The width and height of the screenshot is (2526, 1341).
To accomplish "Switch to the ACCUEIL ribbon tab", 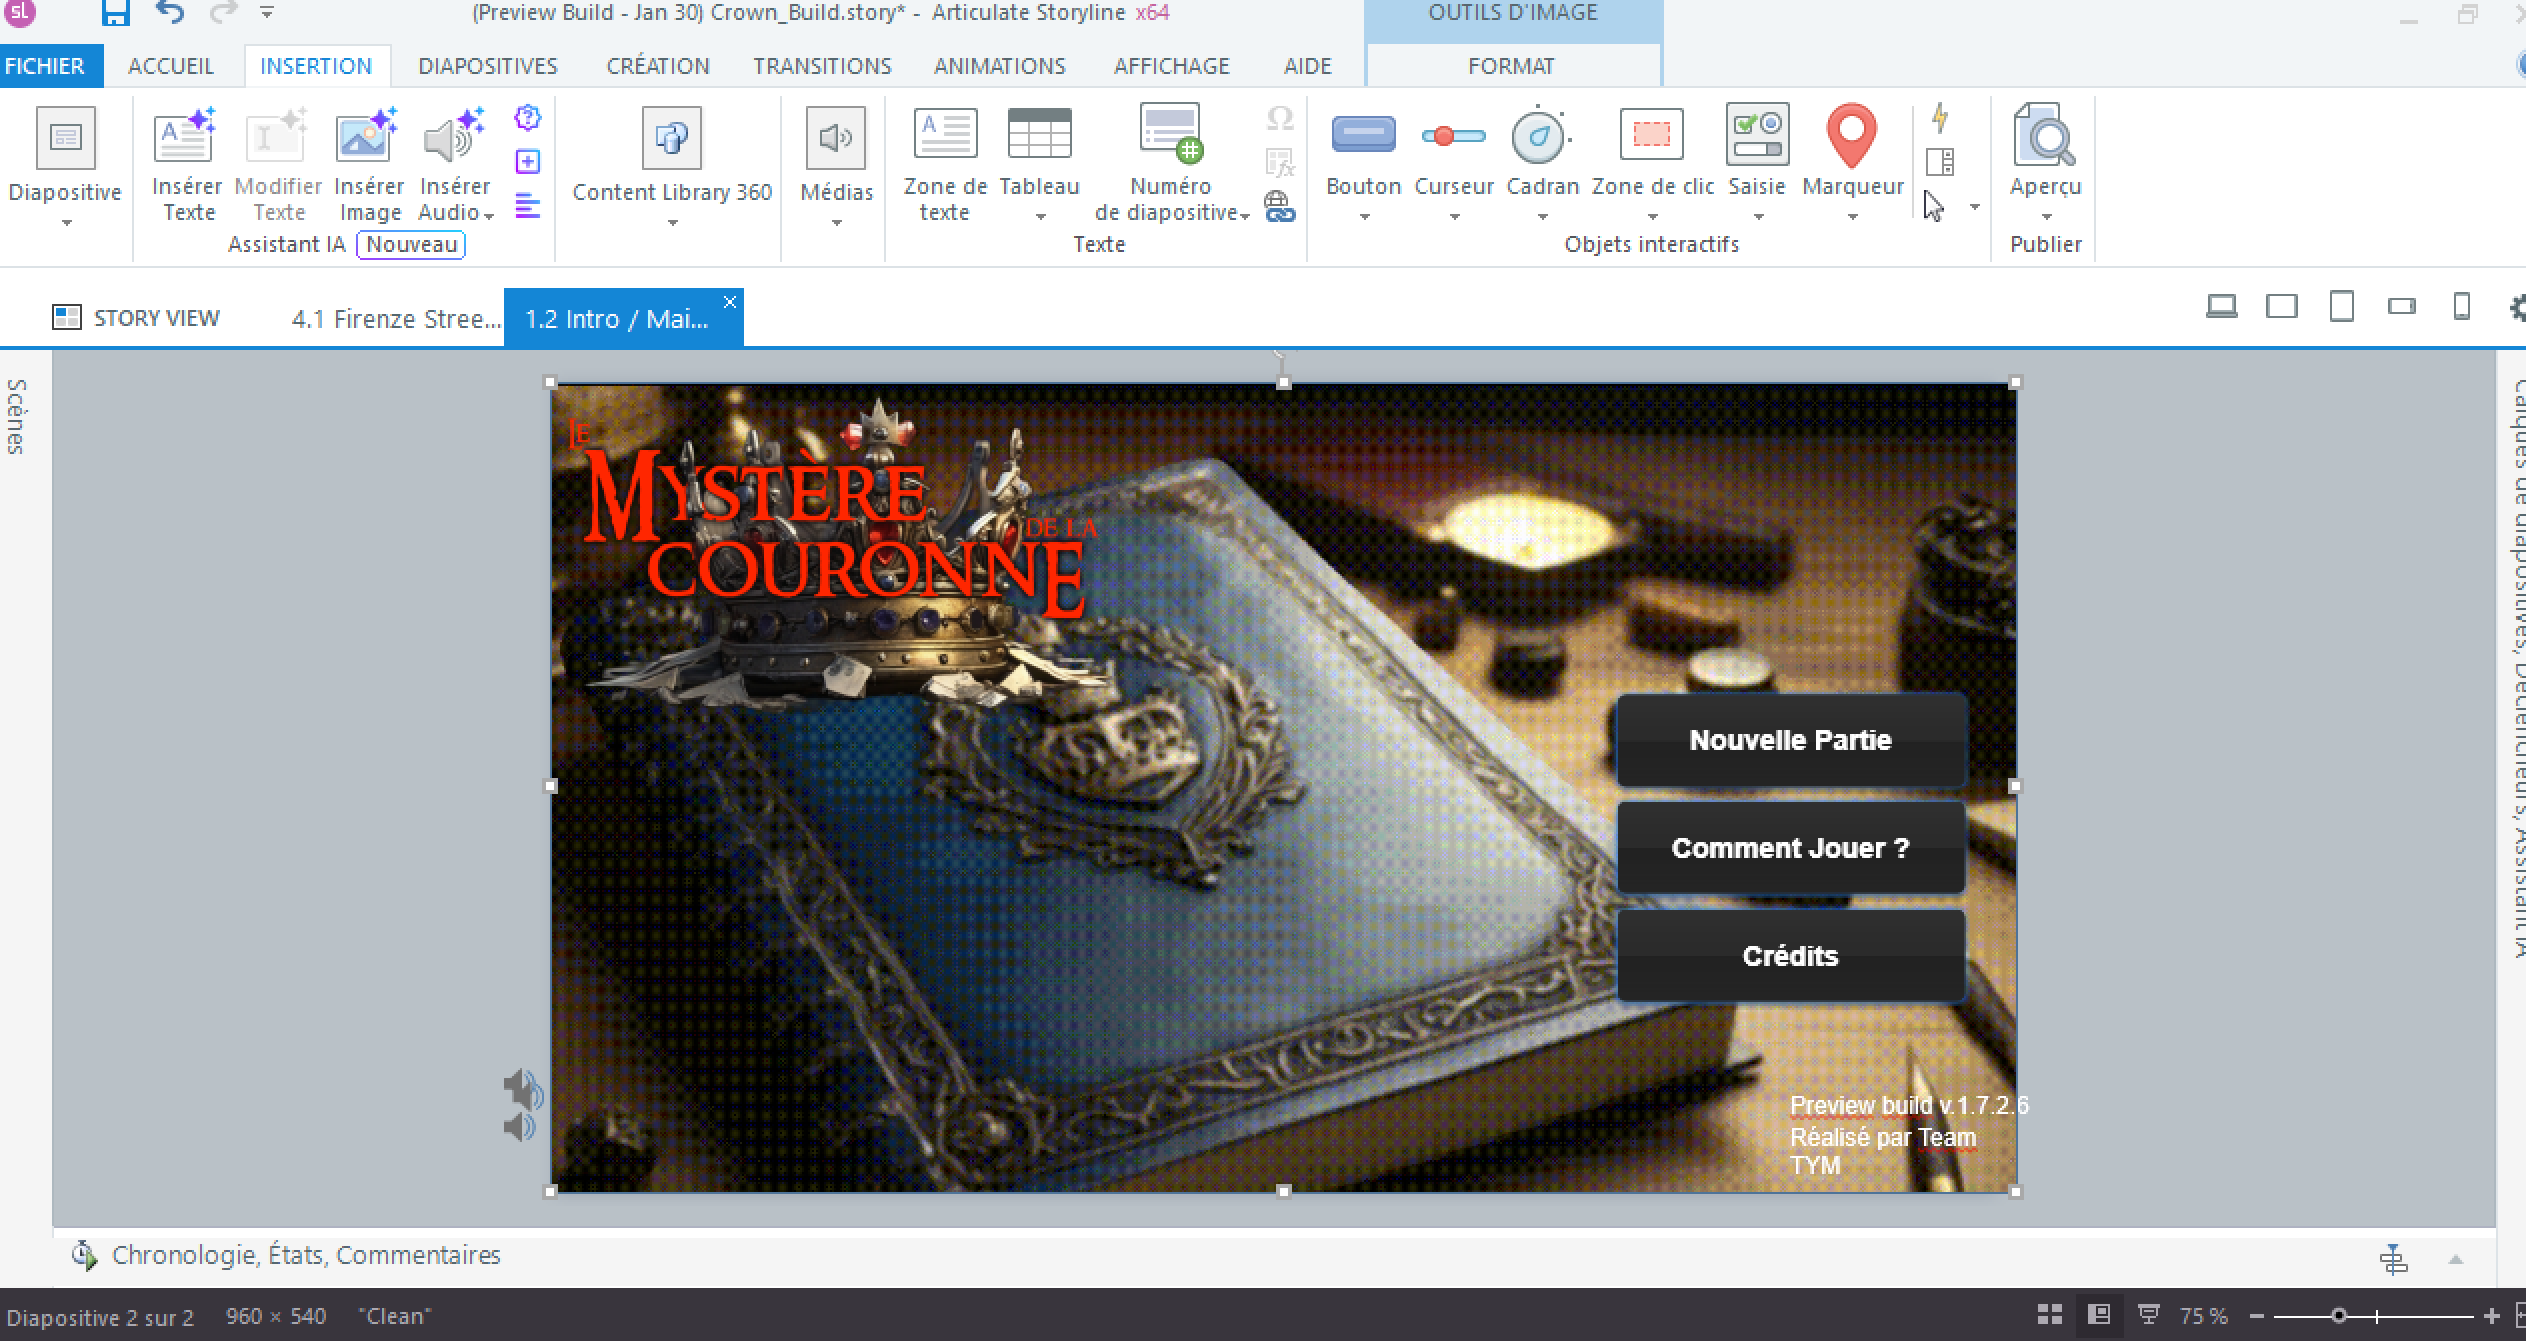I will click(171, 66).
